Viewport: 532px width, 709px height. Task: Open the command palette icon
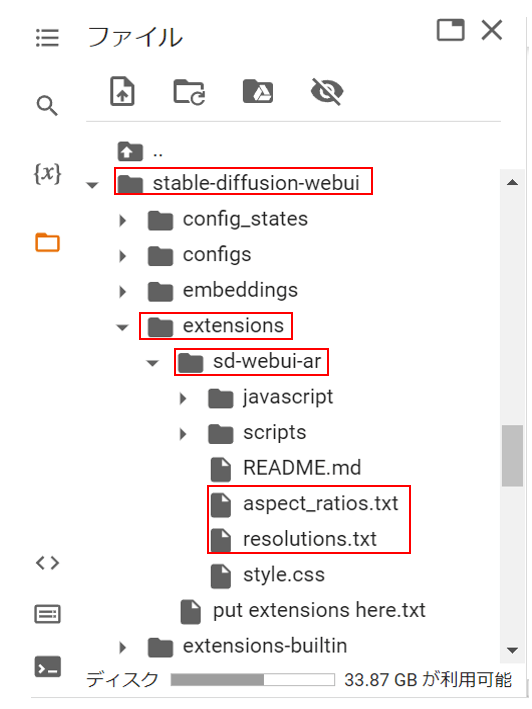pos(47,614)
